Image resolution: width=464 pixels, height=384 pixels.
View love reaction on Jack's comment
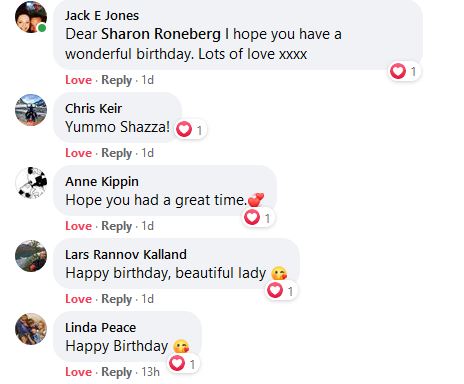404,71
